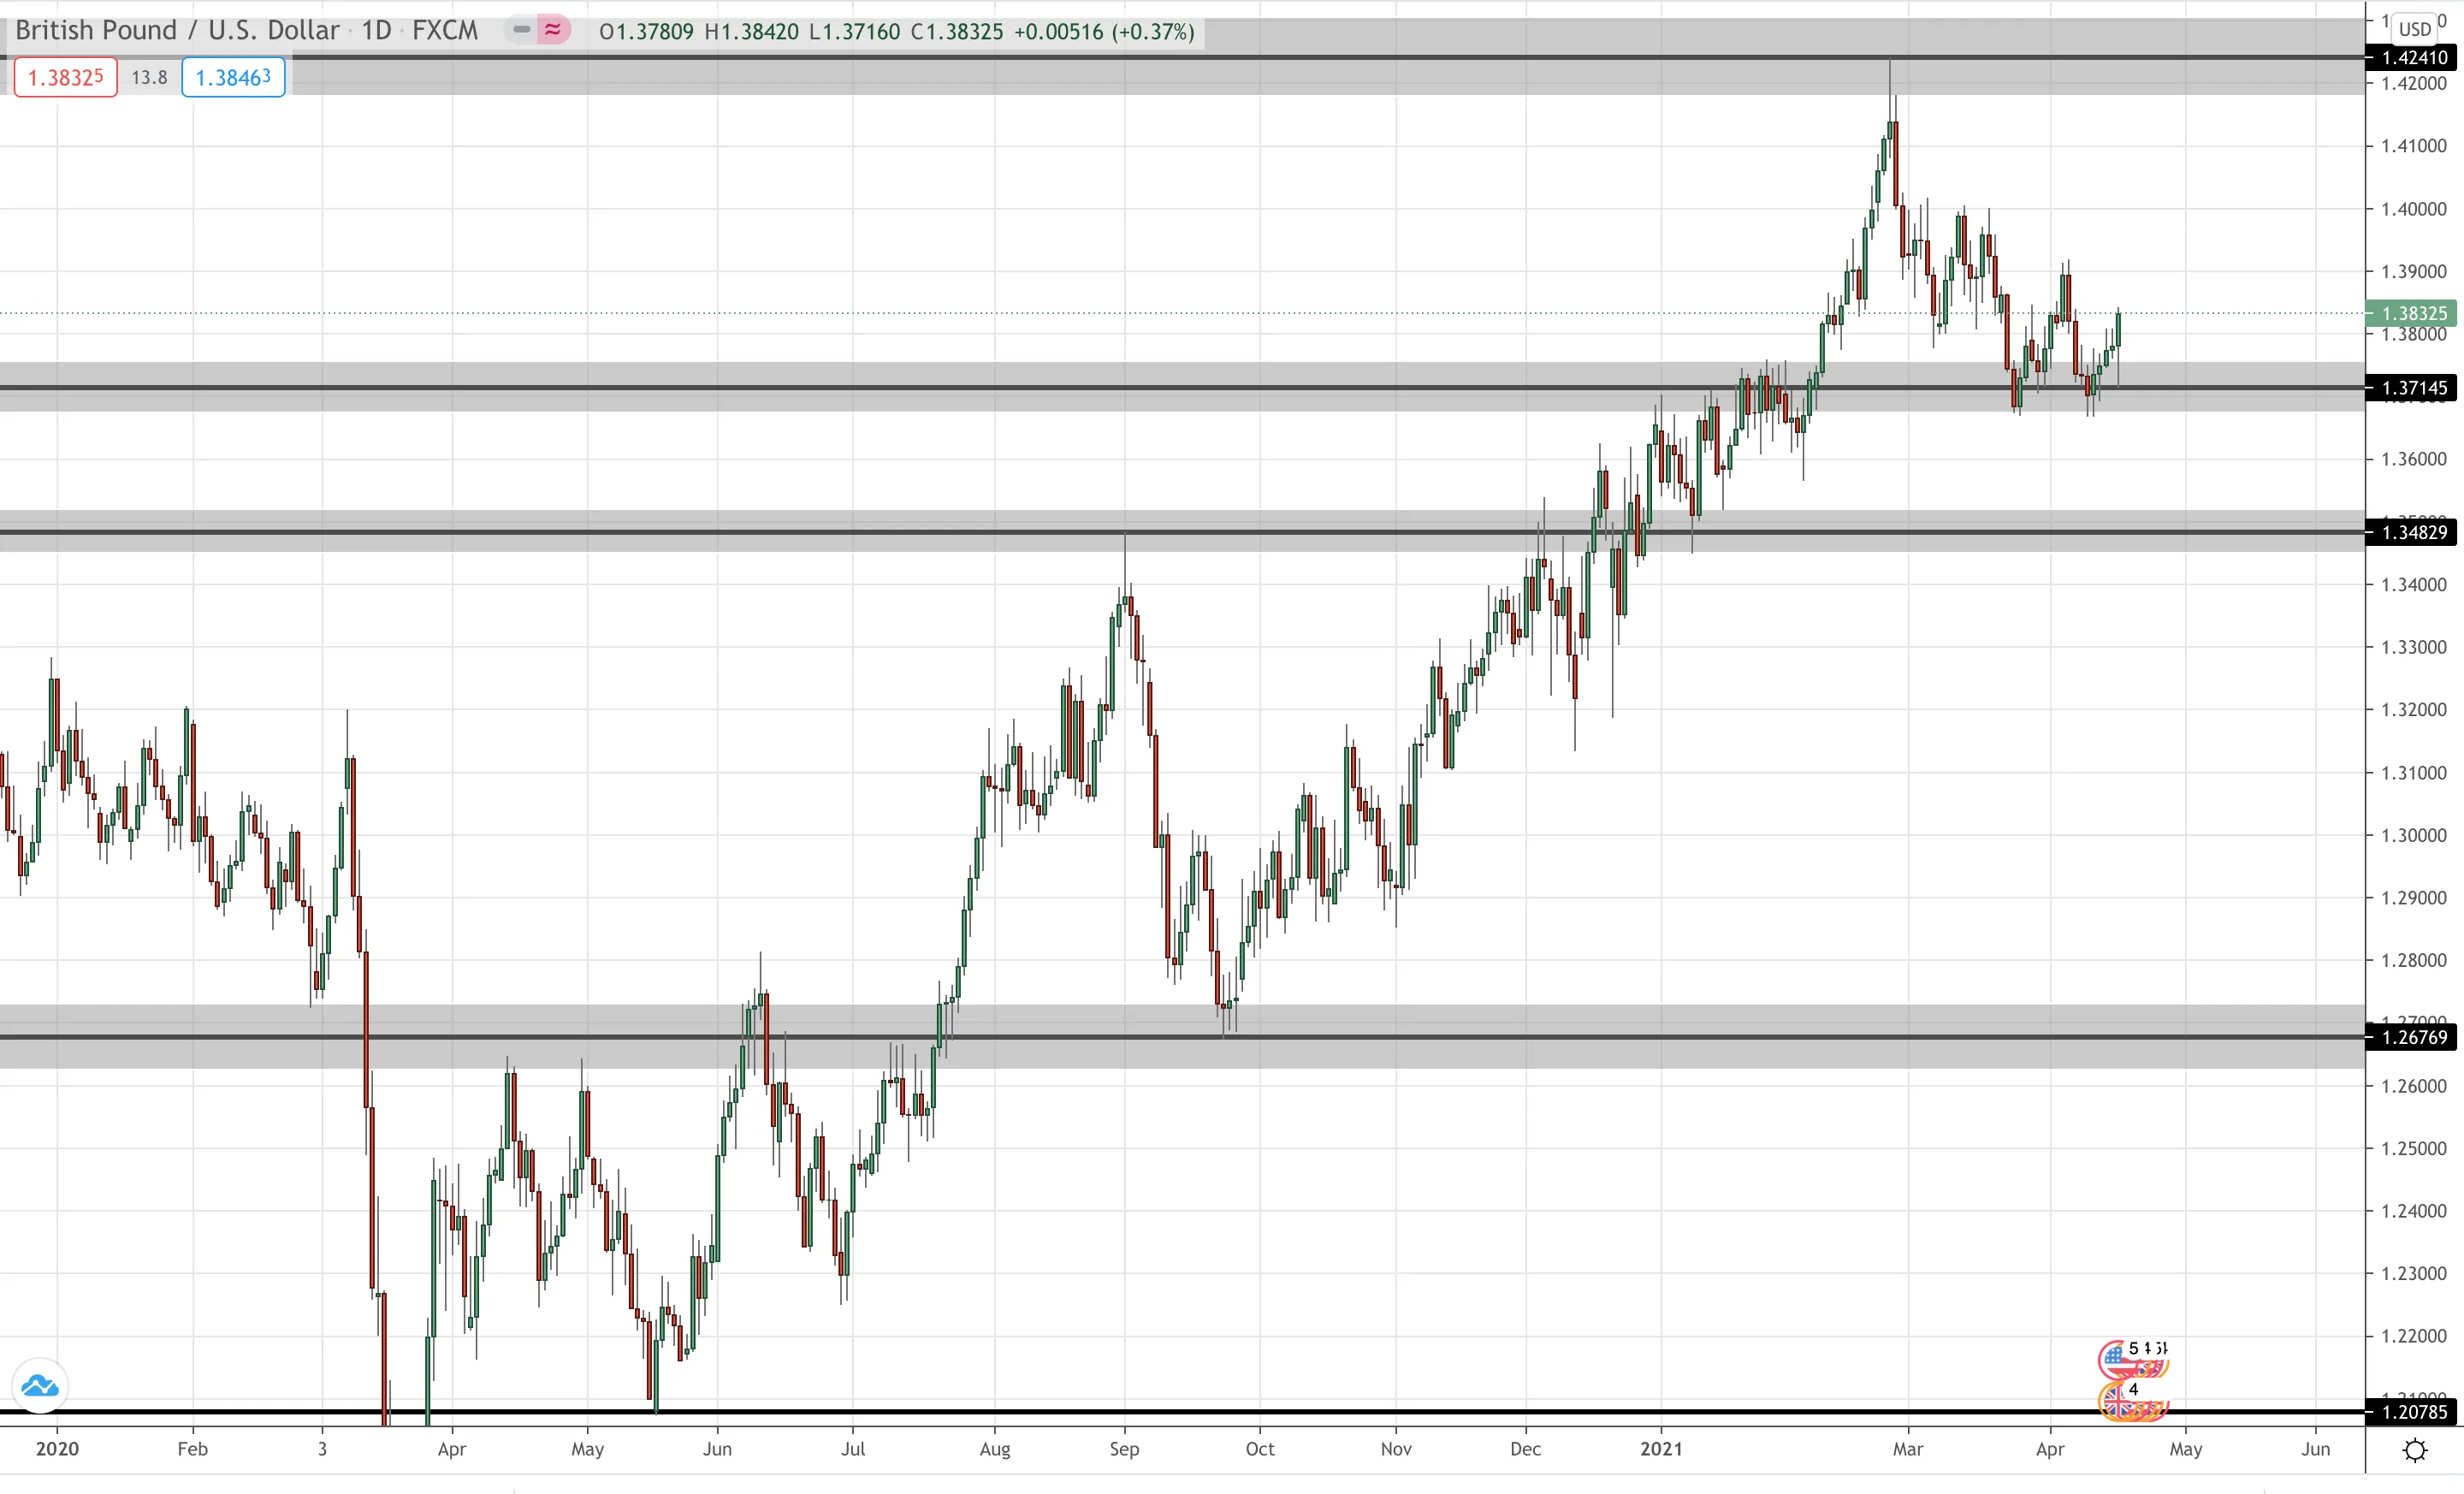This screenshot has height=1494, width=2464.
Task: Click the Jun label at right of time axis
Action: click(x=2315, y=1449)
